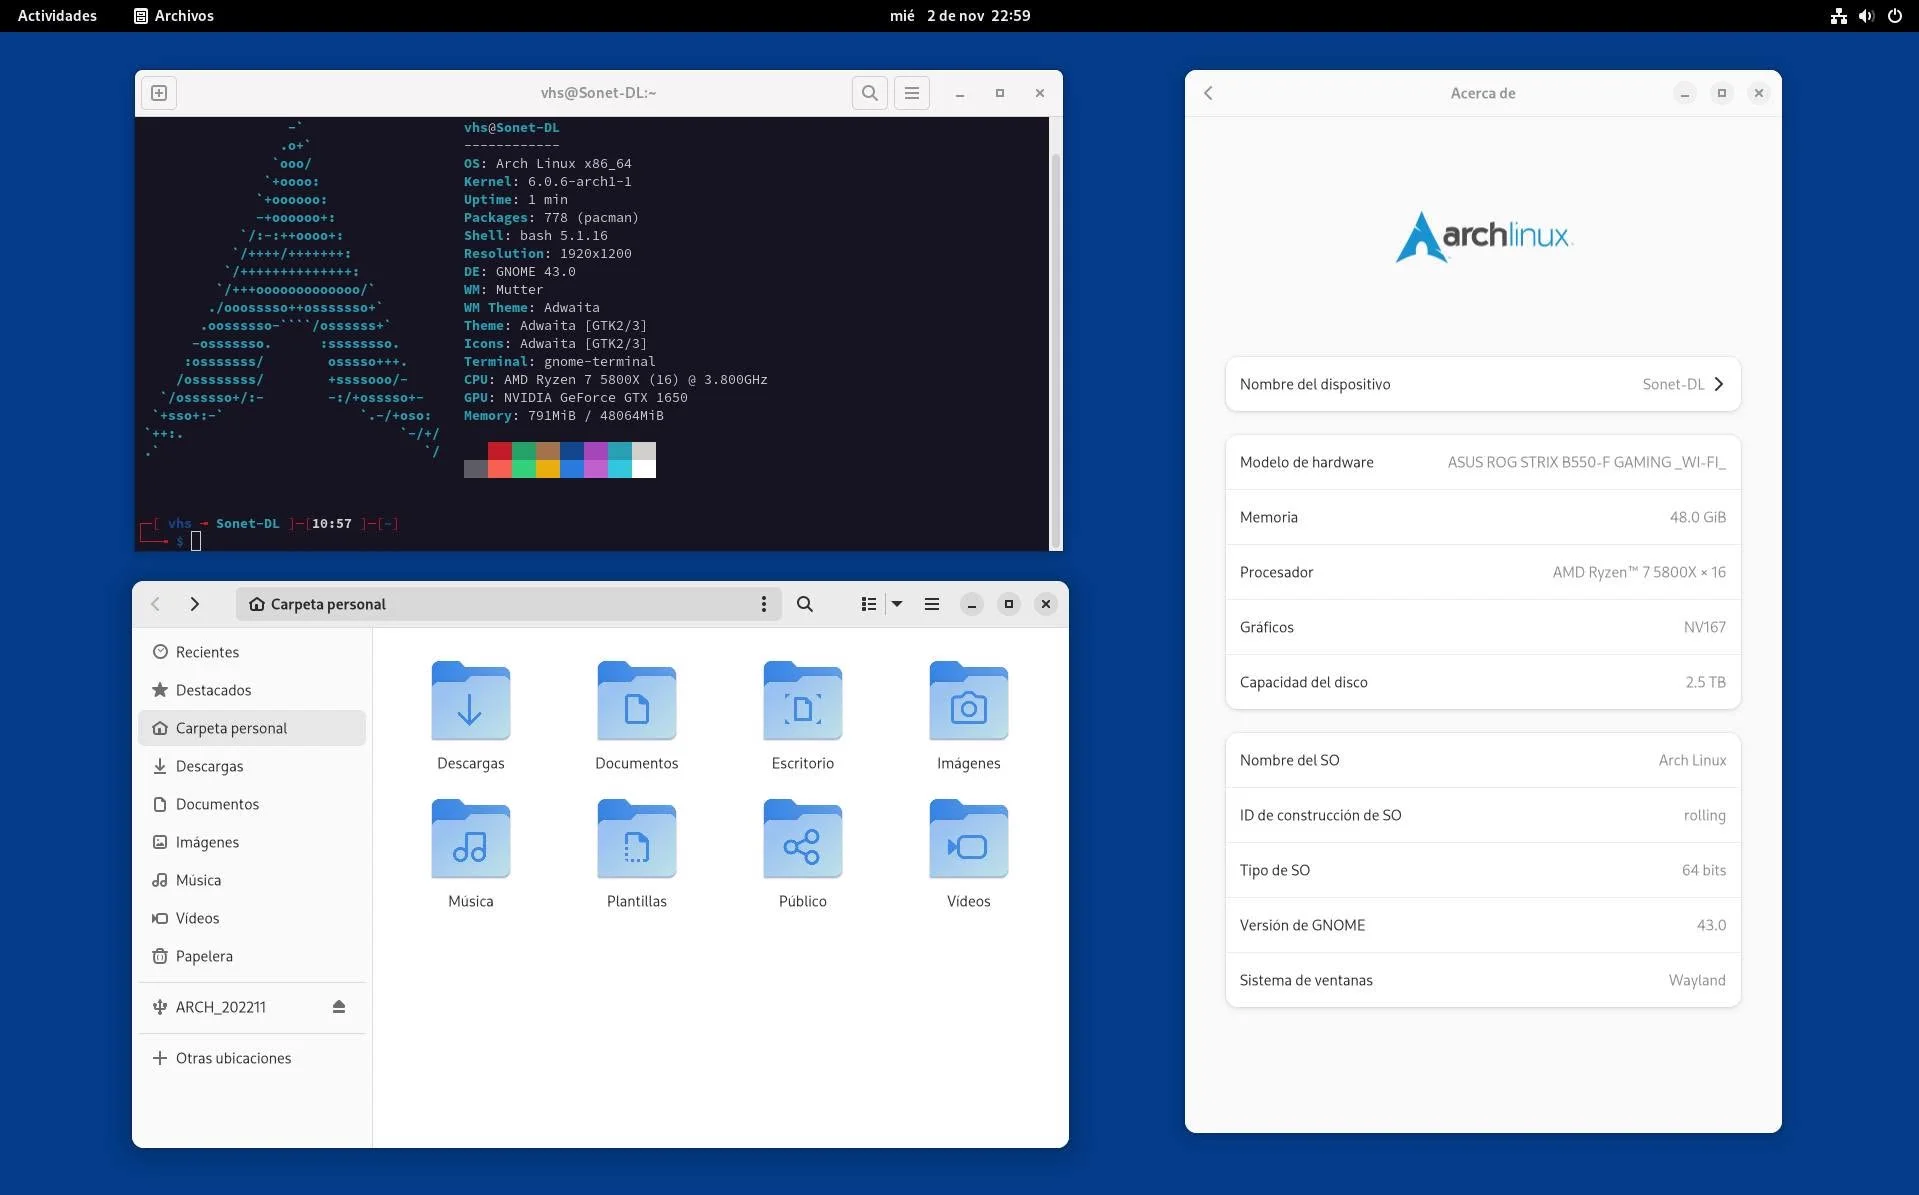Click the Kernel line in neofetch output
The image size is (1919, 1195).
point(547,181)
